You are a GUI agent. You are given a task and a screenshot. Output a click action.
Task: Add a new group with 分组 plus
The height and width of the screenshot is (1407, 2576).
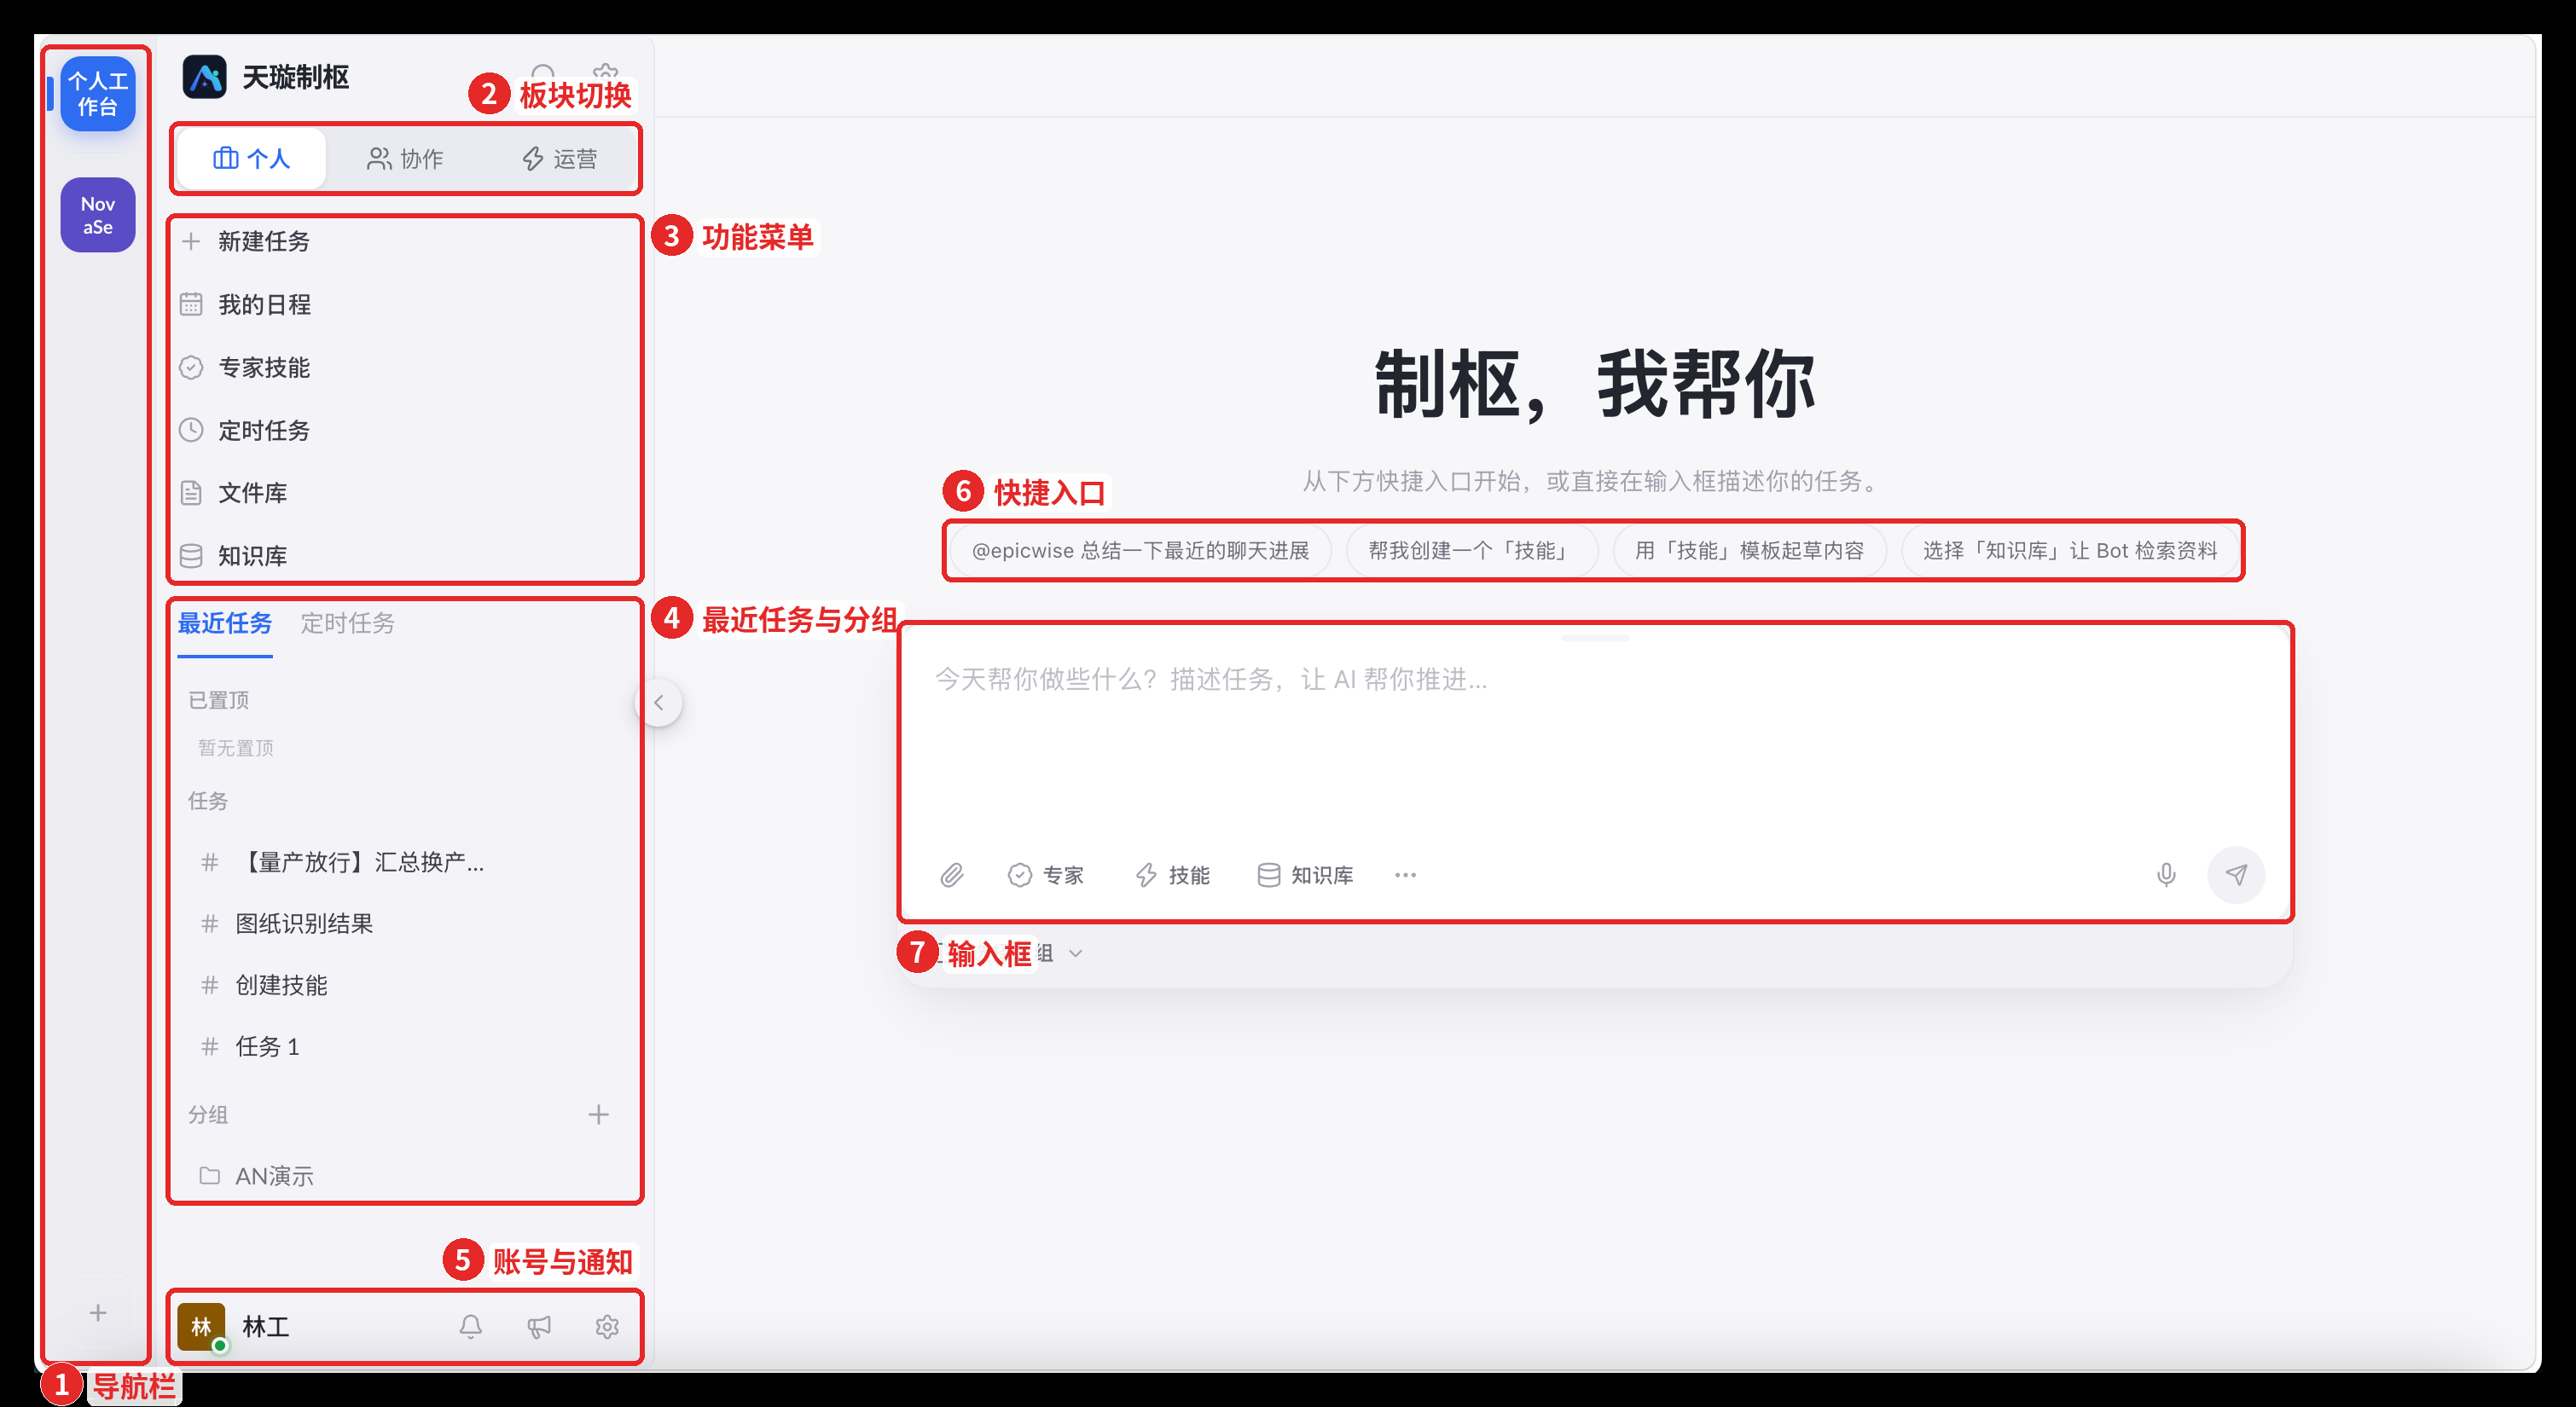point(598,1114)
